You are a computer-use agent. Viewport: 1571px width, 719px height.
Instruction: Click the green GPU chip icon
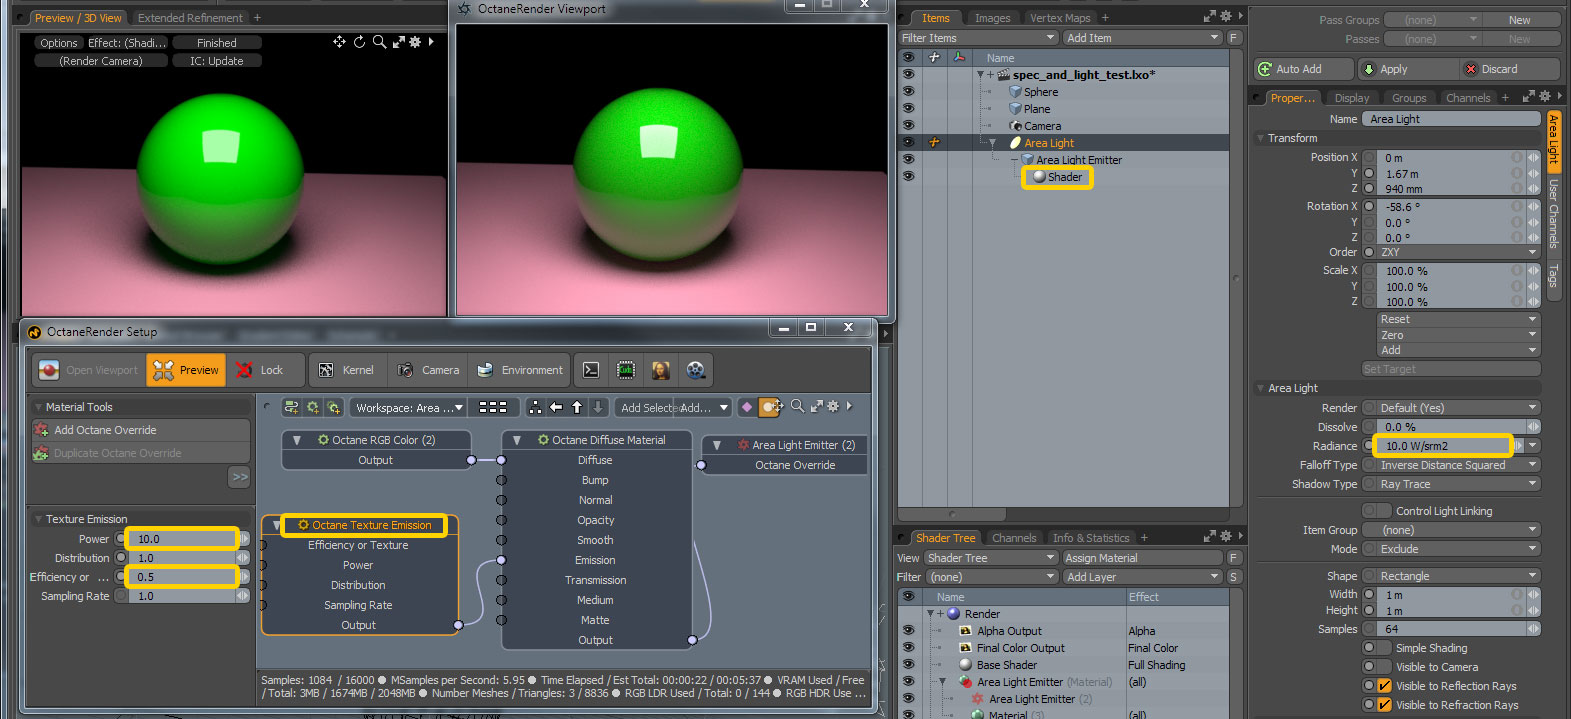(x=626, y=370)
